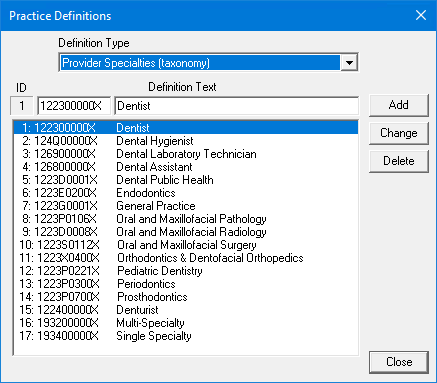Choose the Endodontics list row
437x383 pixels.
(x=186, y=193)
